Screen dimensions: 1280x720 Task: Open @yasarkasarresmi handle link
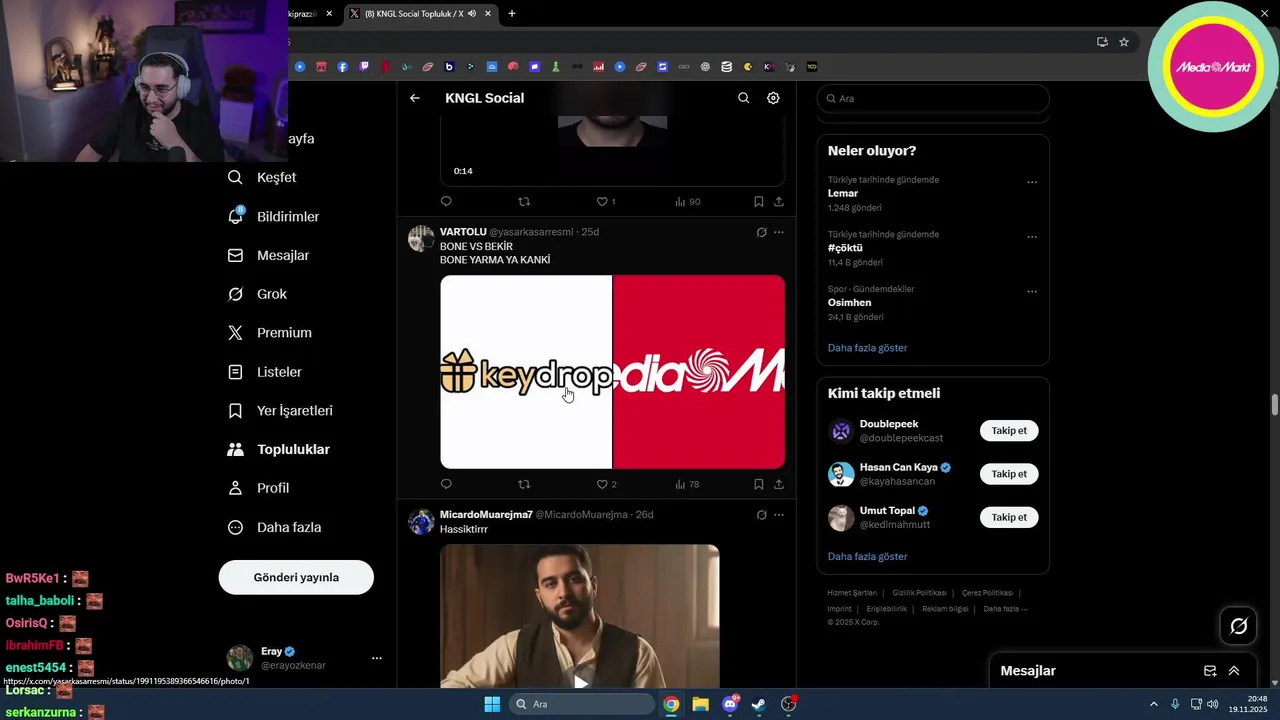click(531, 232)
